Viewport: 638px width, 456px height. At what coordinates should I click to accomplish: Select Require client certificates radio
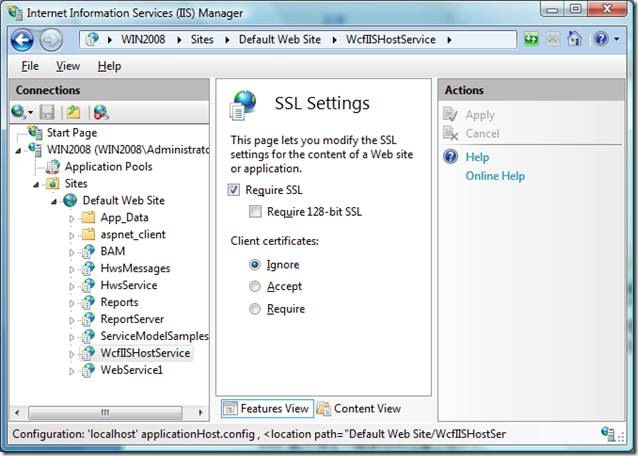click(x=255, y=309)
